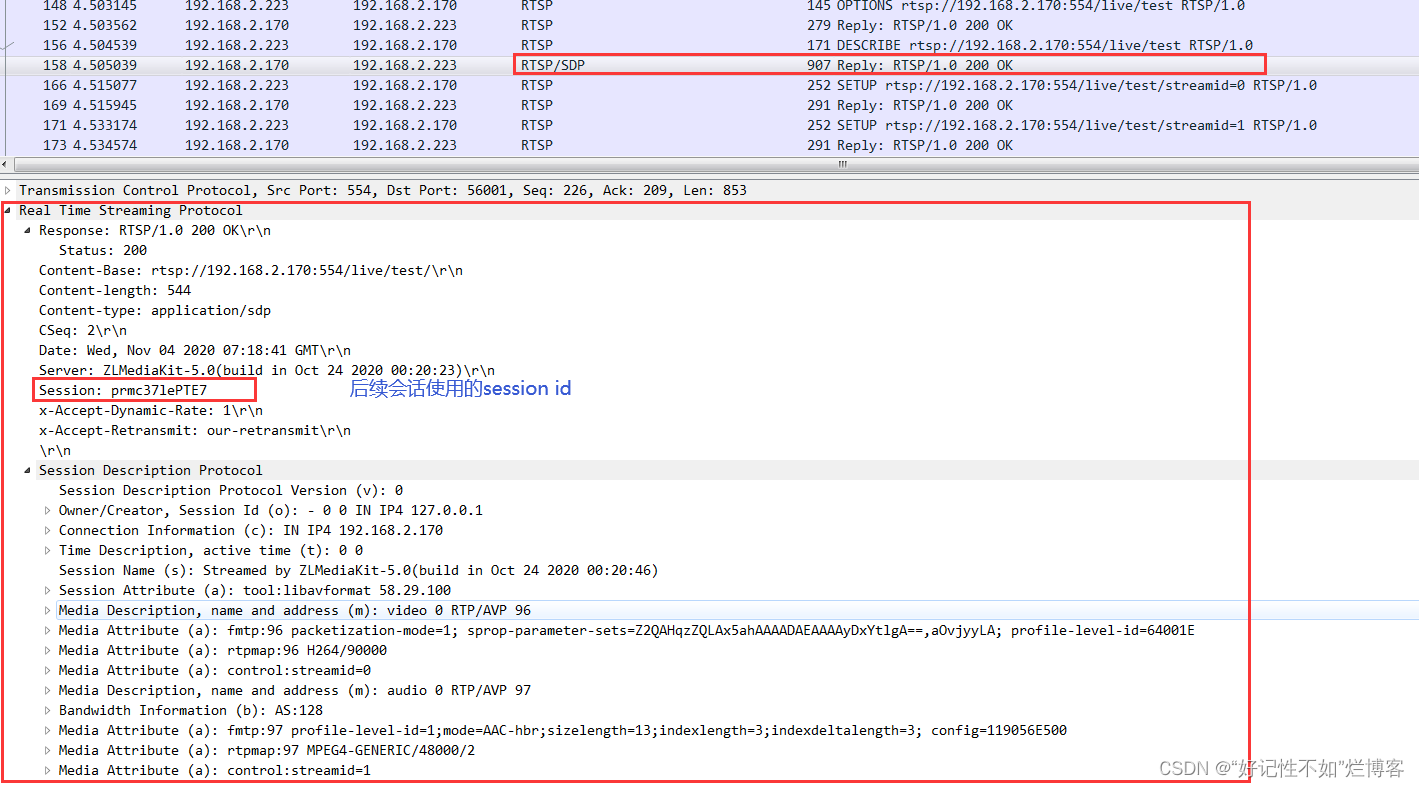Expand Media Attribute control:streamid=0 row

point(48,670)
